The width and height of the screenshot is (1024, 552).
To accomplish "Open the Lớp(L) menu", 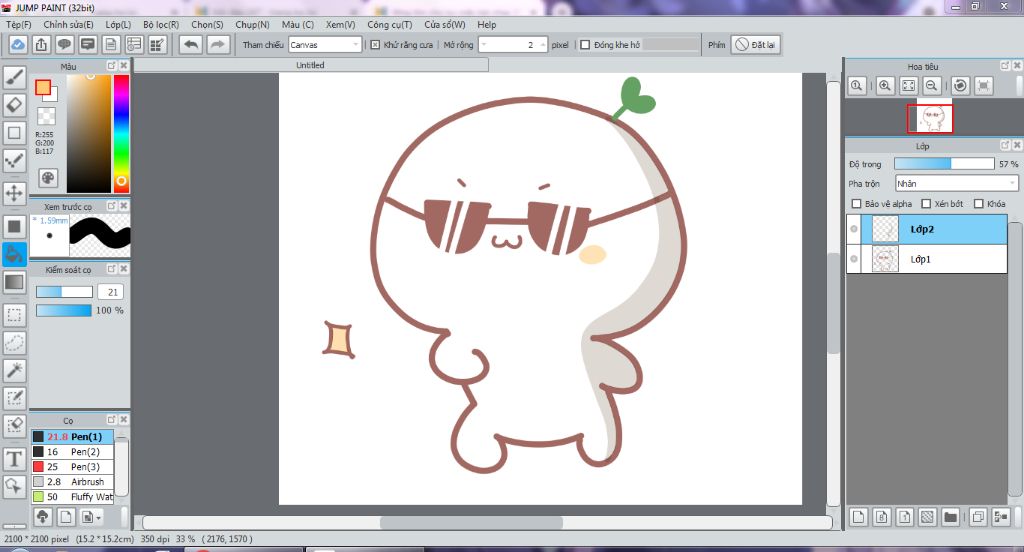I will click(118, 25).
